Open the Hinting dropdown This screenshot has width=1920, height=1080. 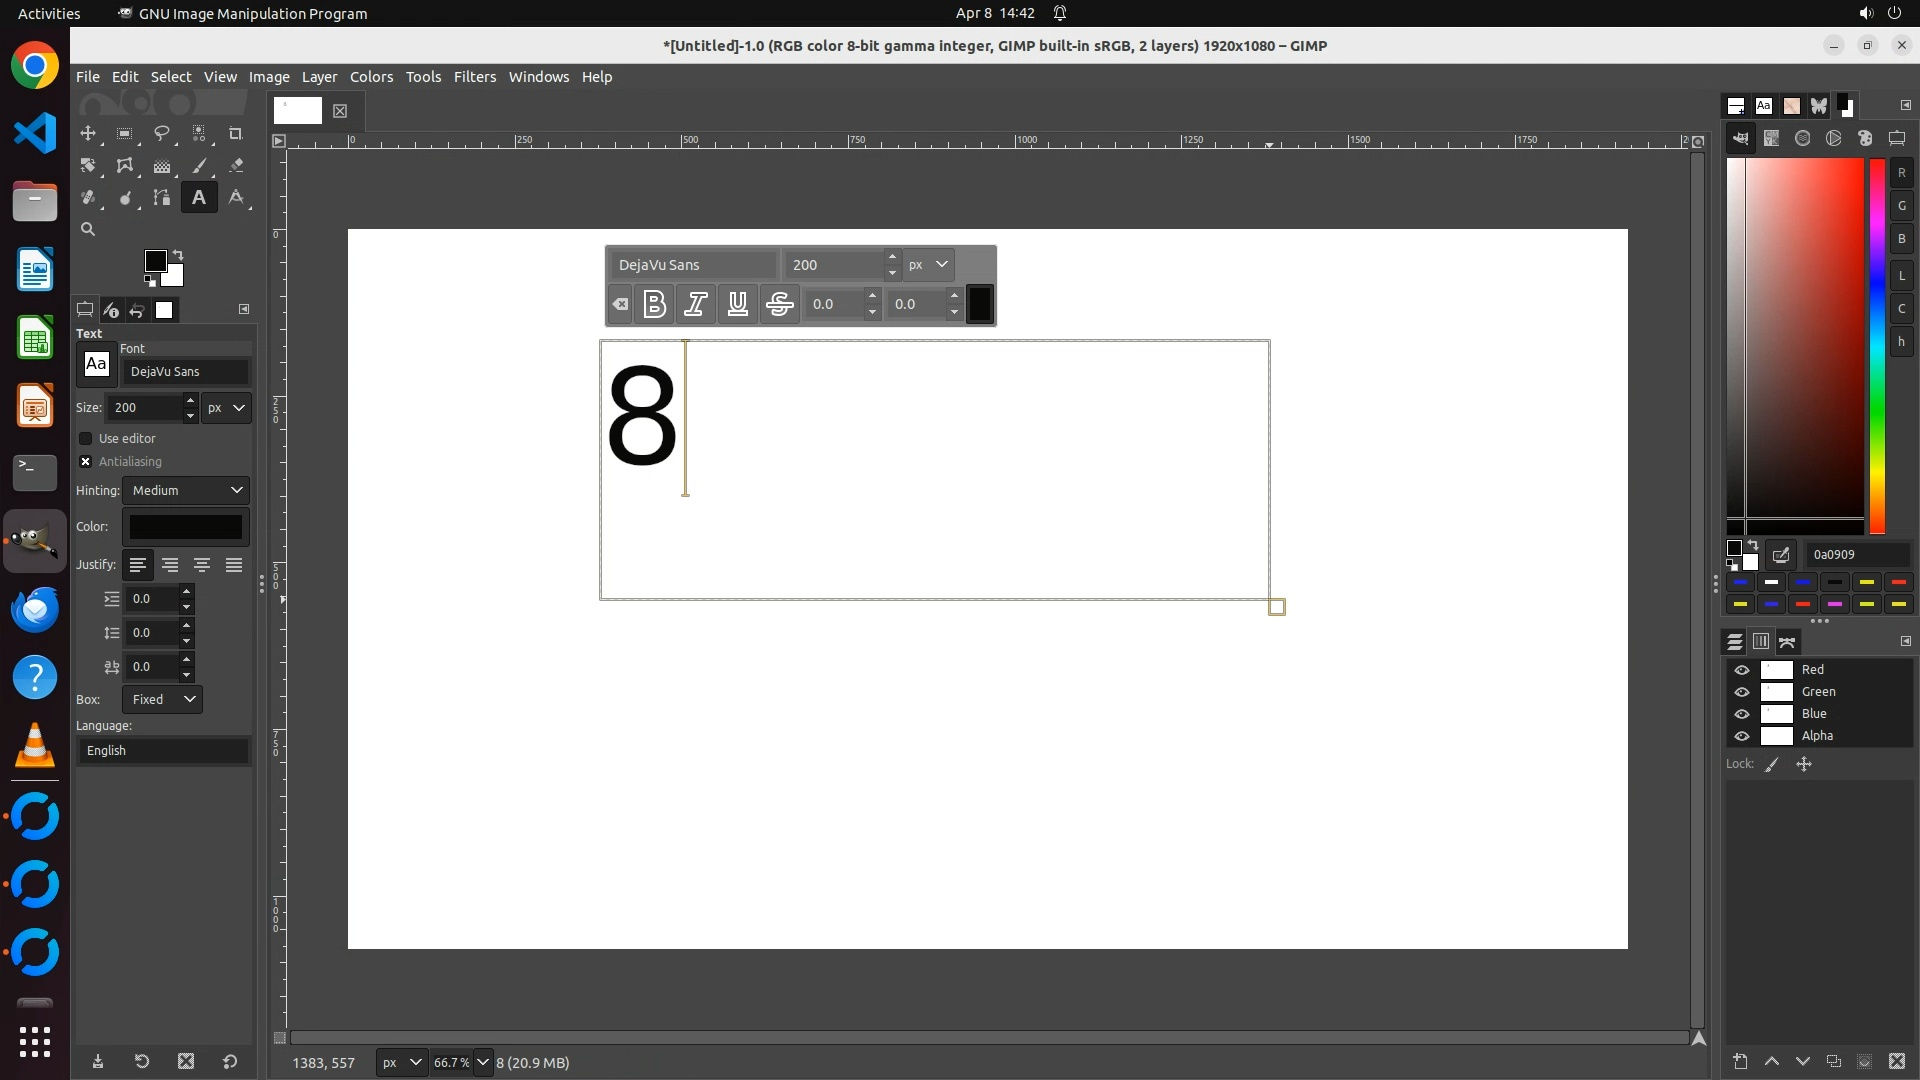tap(186, 491)
